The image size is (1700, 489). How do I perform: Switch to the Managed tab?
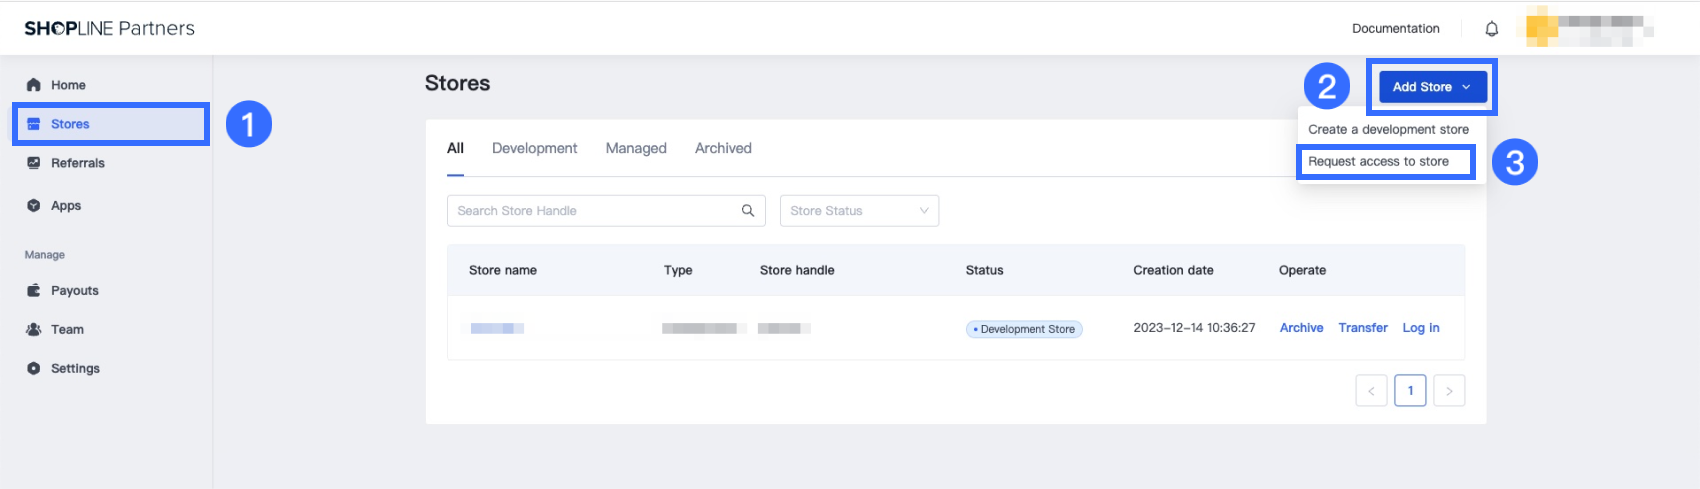coord(636,148)
